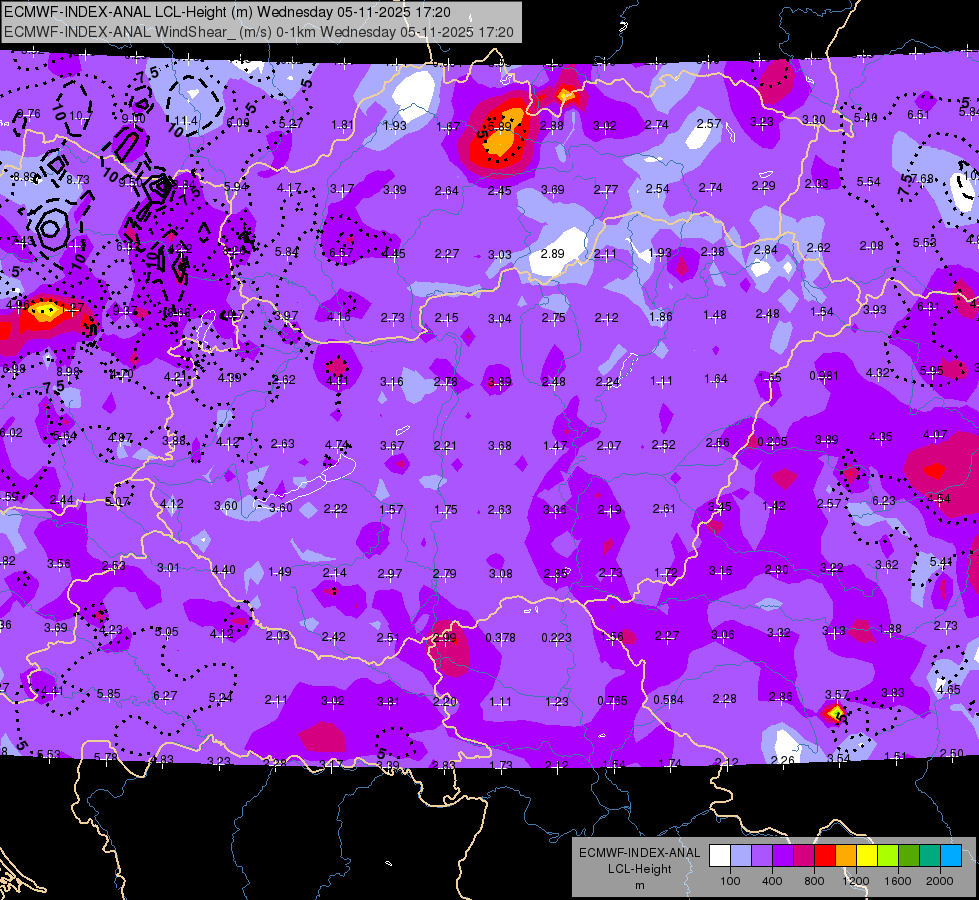Click the grid value 0.223
The width and height of the screenshot is (979, 900).
pos(556,638)
